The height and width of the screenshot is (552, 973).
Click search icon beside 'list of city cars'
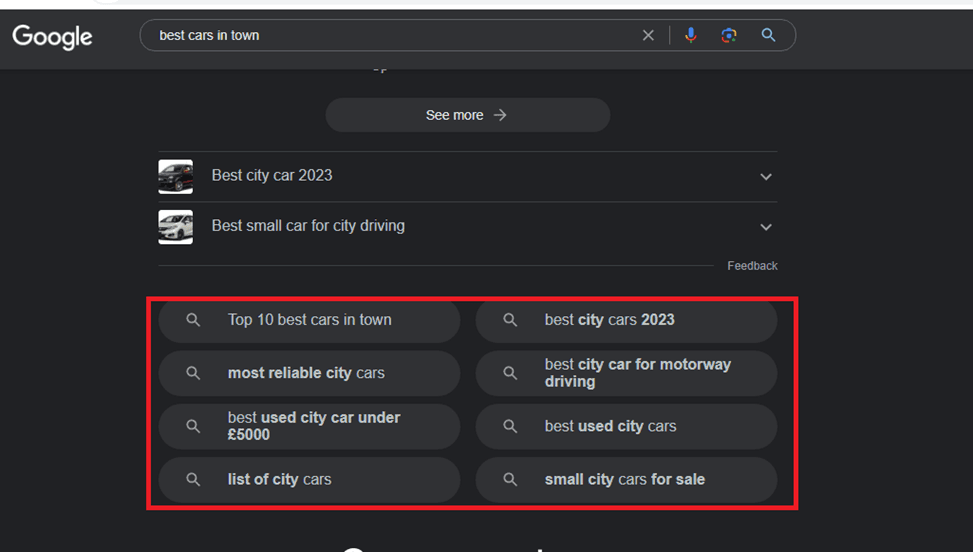click(193, 480)
